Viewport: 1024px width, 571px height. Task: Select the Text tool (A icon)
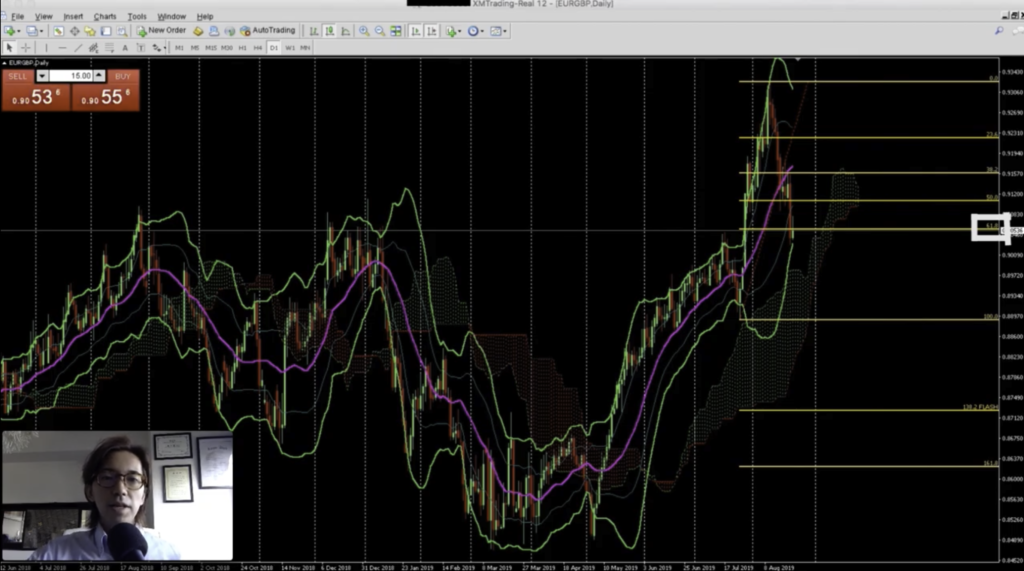tap(125, 48)
